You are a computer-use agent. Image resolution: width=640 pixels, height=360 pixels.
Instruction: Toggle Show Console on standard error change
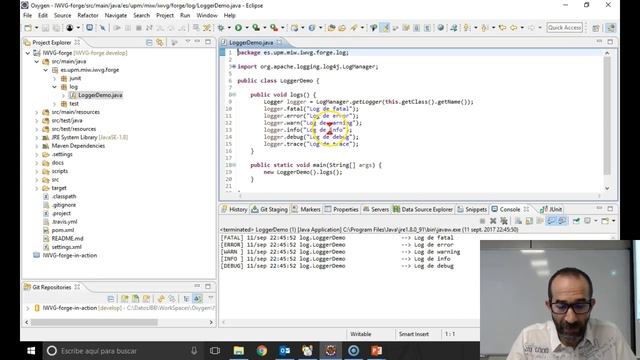(x=562, y=221)
